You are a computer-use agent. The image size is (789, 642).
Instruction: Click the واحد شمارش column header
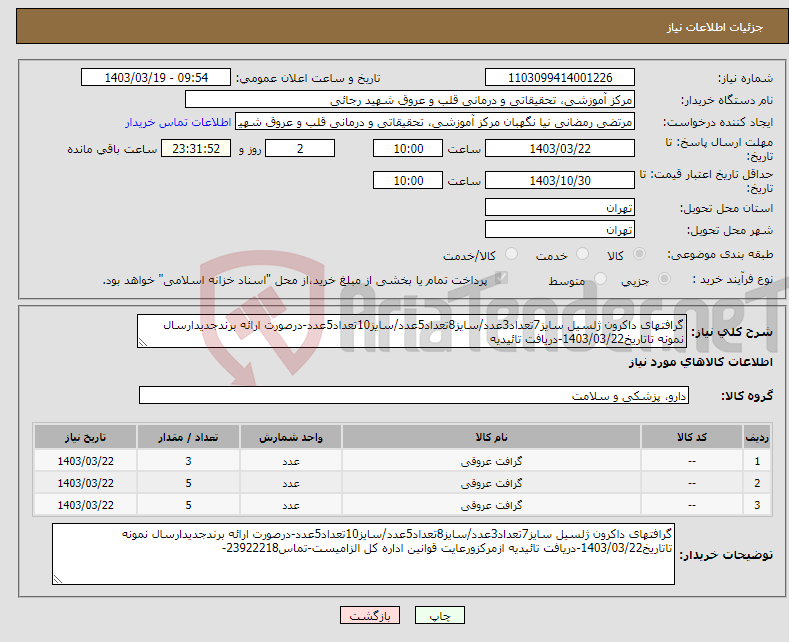(291, 437)
